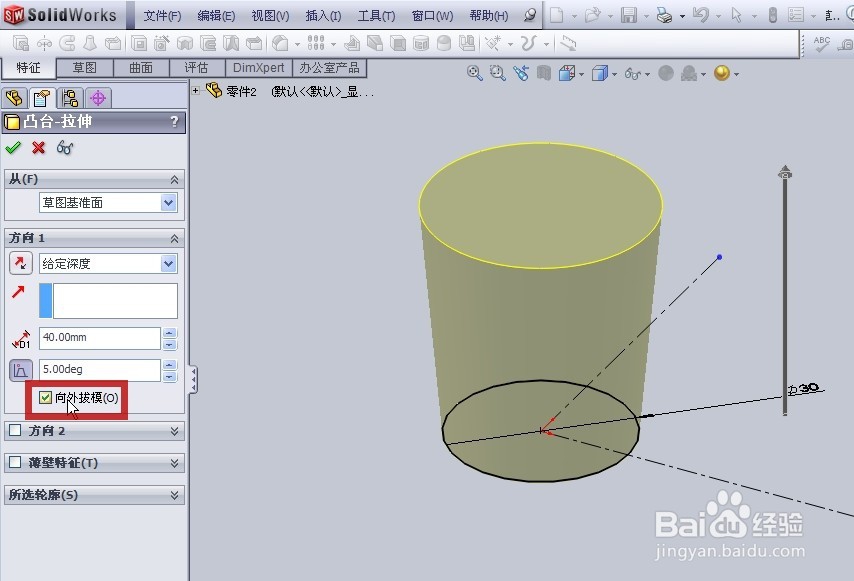Open the 插入(I) menu
The image size is (854, 581).
(323, 16)
